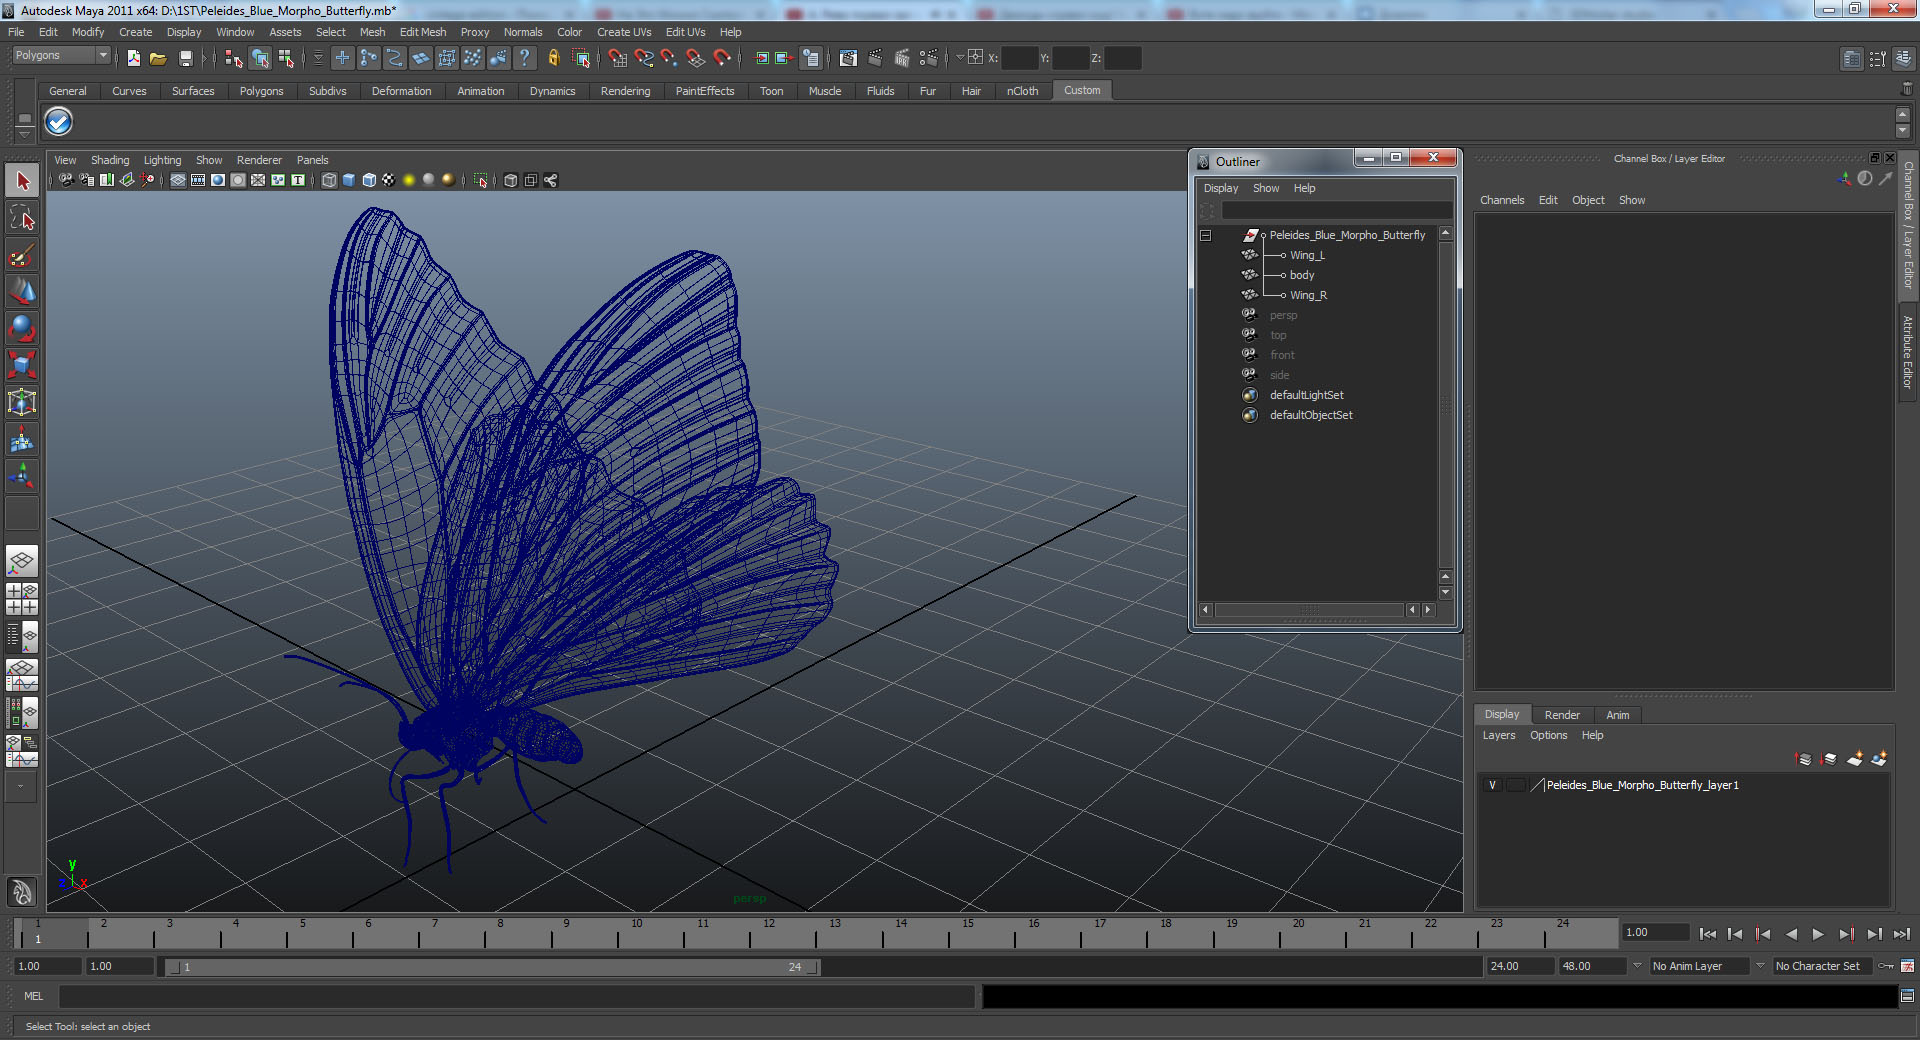Viewport: 1920px width, 1040px height.
Task: Enable textured display checker icon
Action: click(x=389, y=180)
